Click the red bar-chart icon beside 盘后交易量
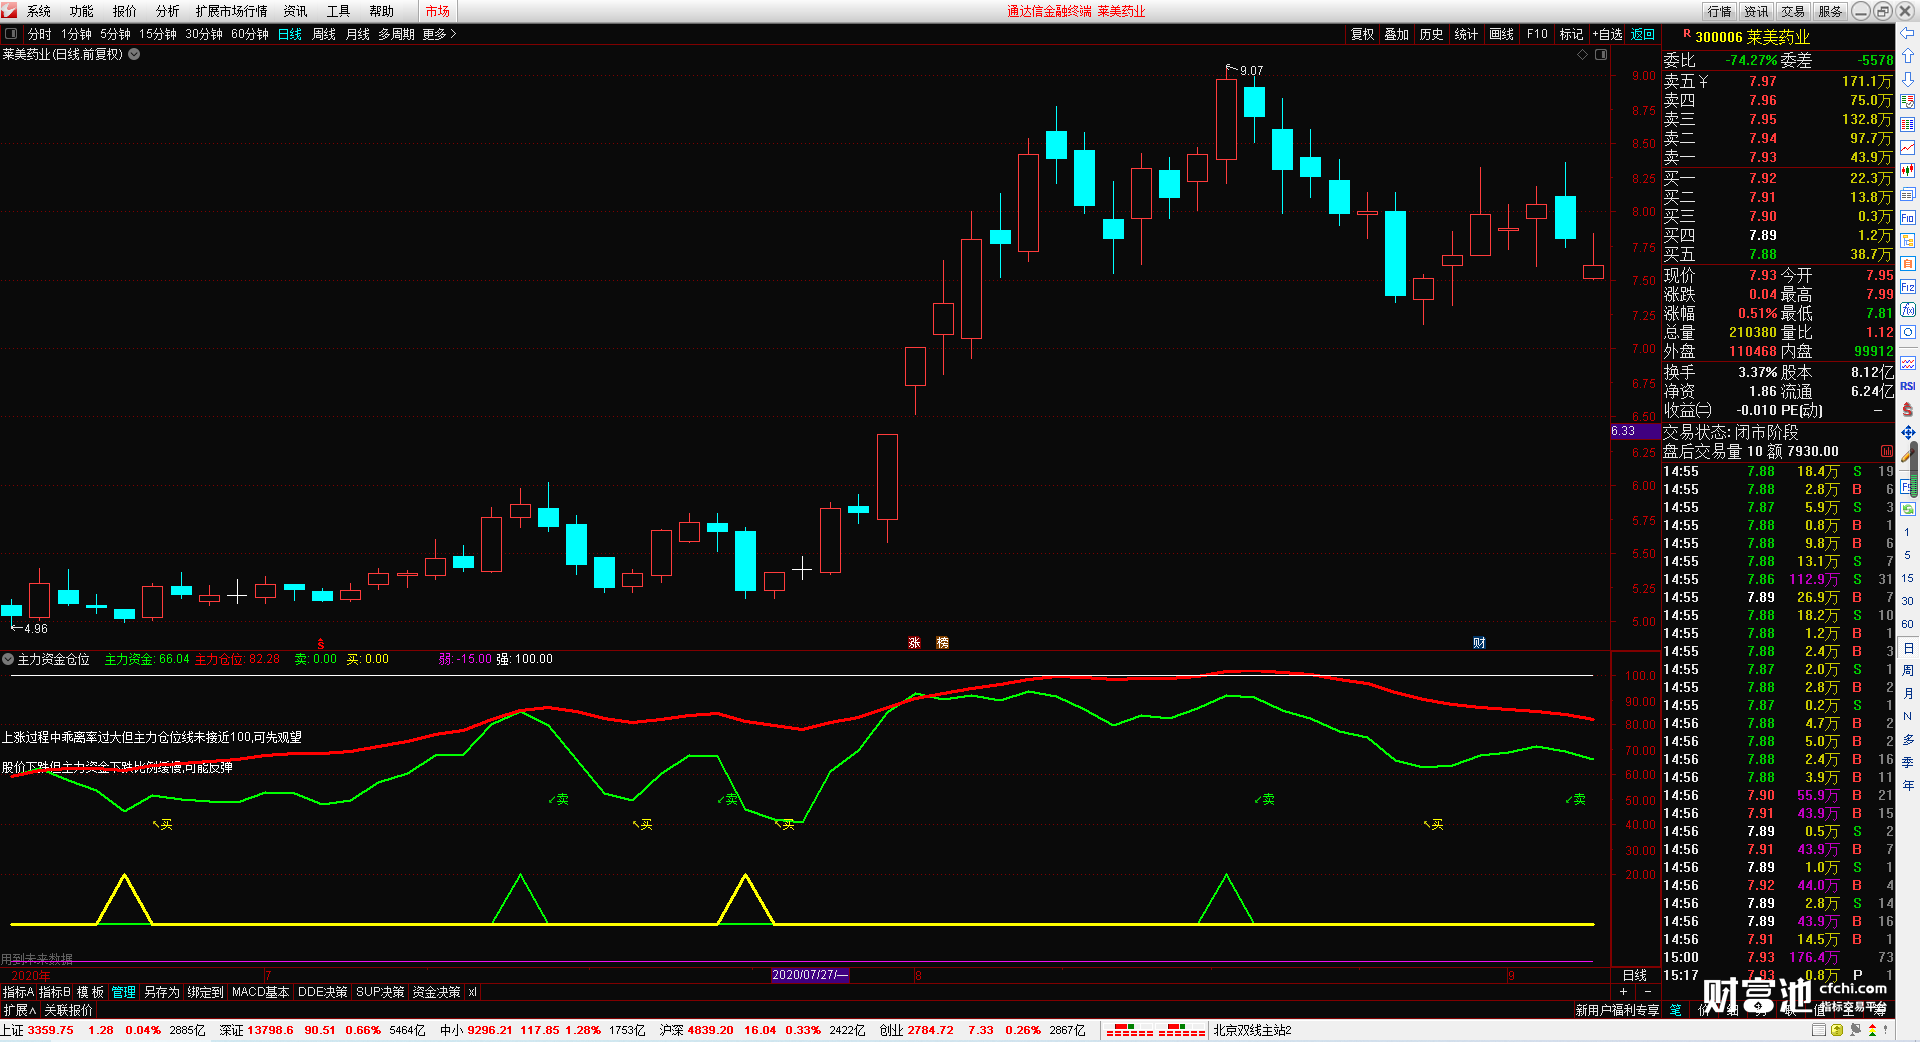Viewport: 1920px width, 1042px height. (x=1887, y=452)
